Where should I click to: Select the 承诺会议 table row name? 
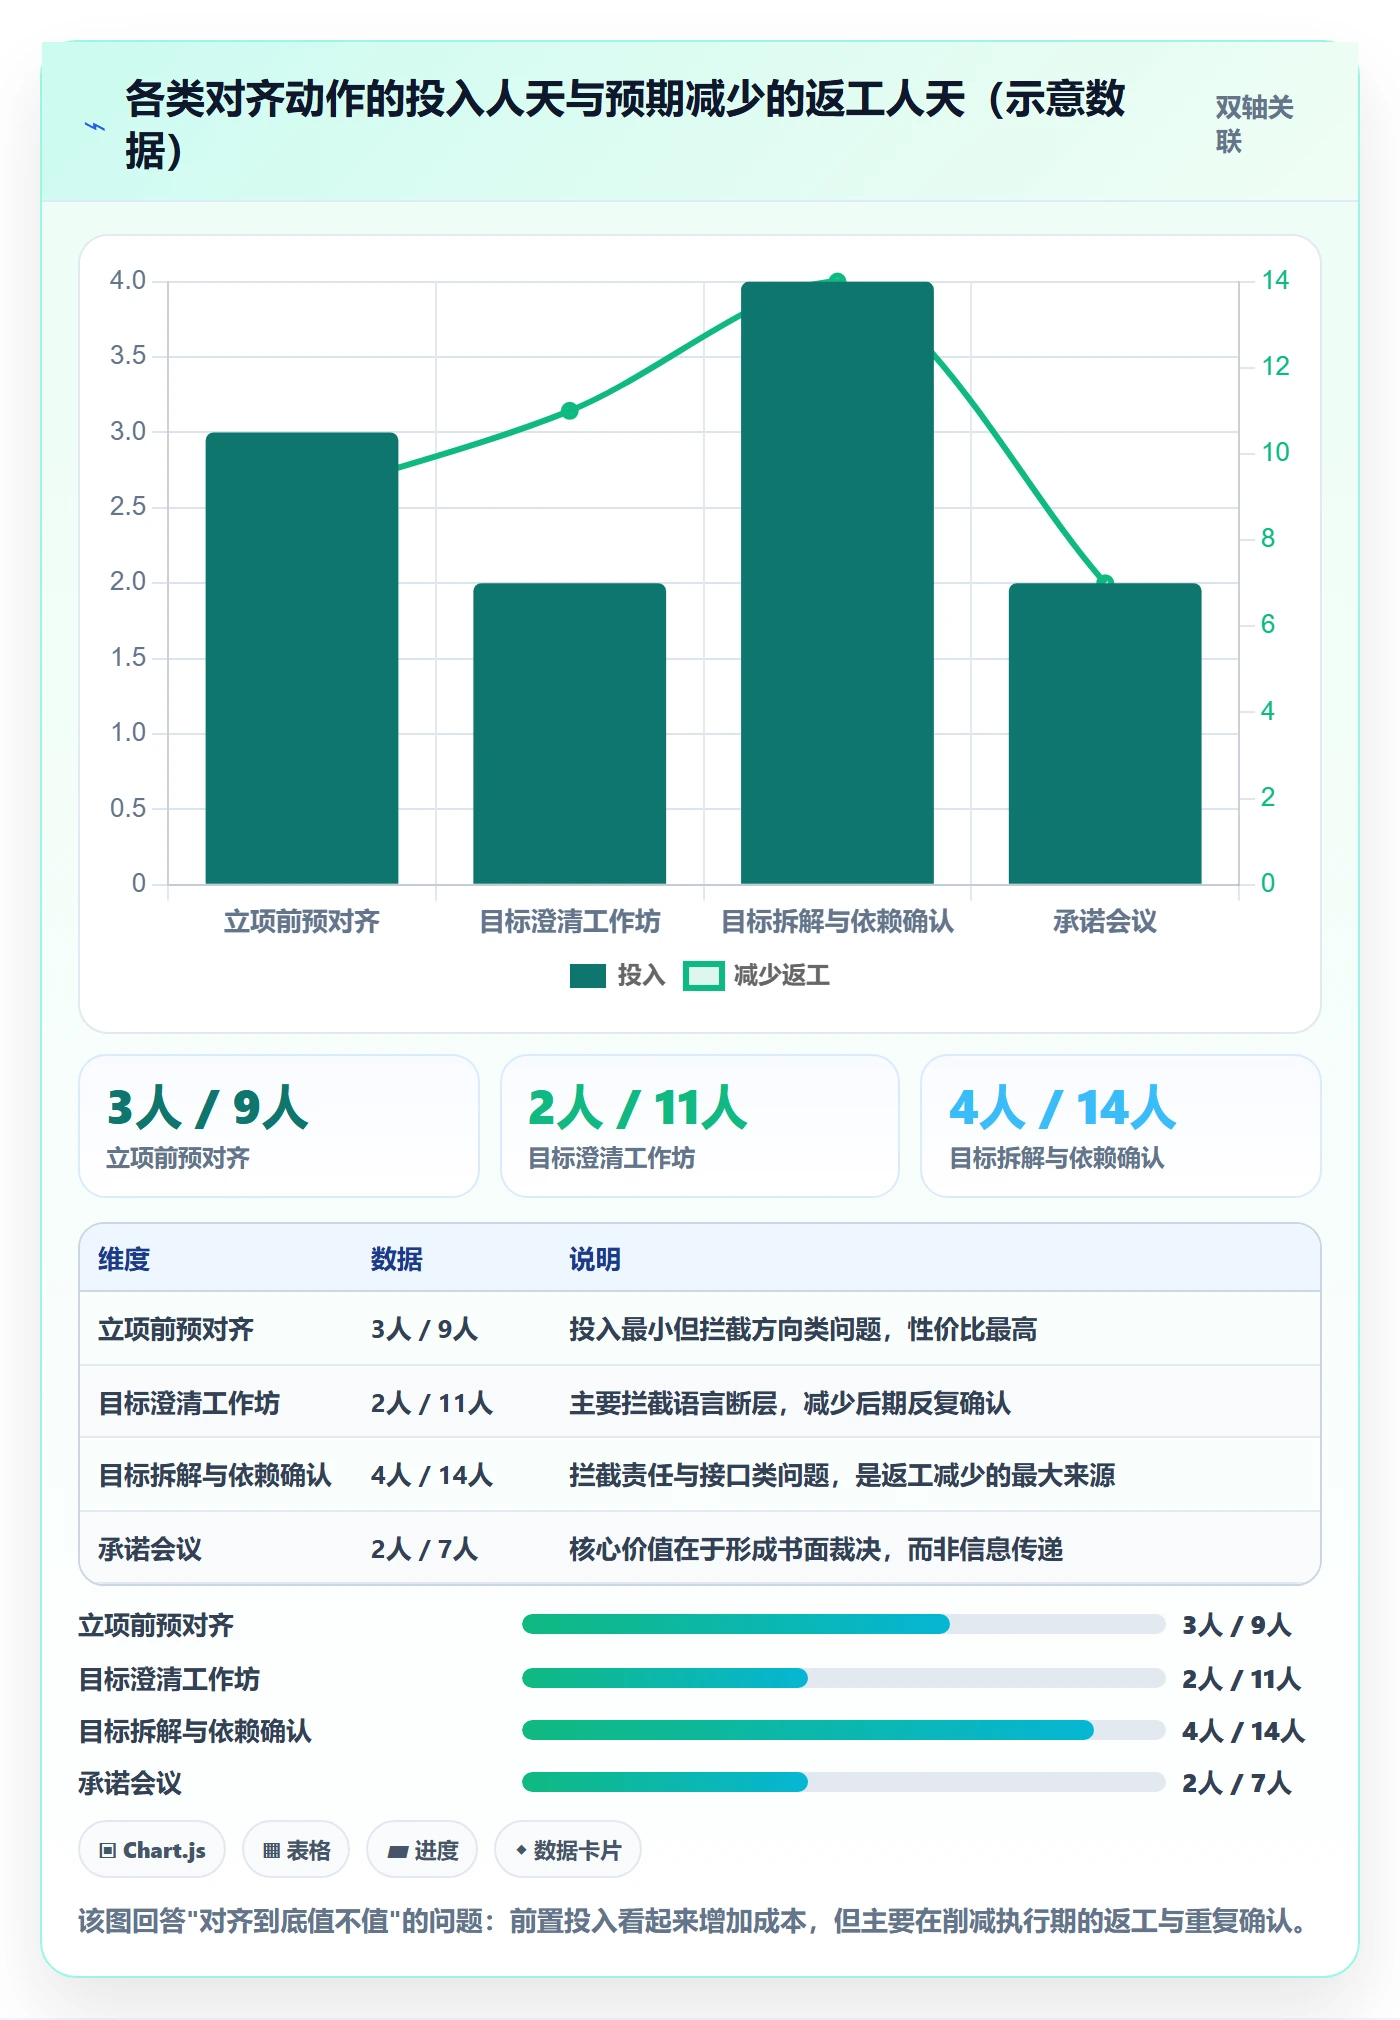pyautogui.click(x=150, y=1549)
